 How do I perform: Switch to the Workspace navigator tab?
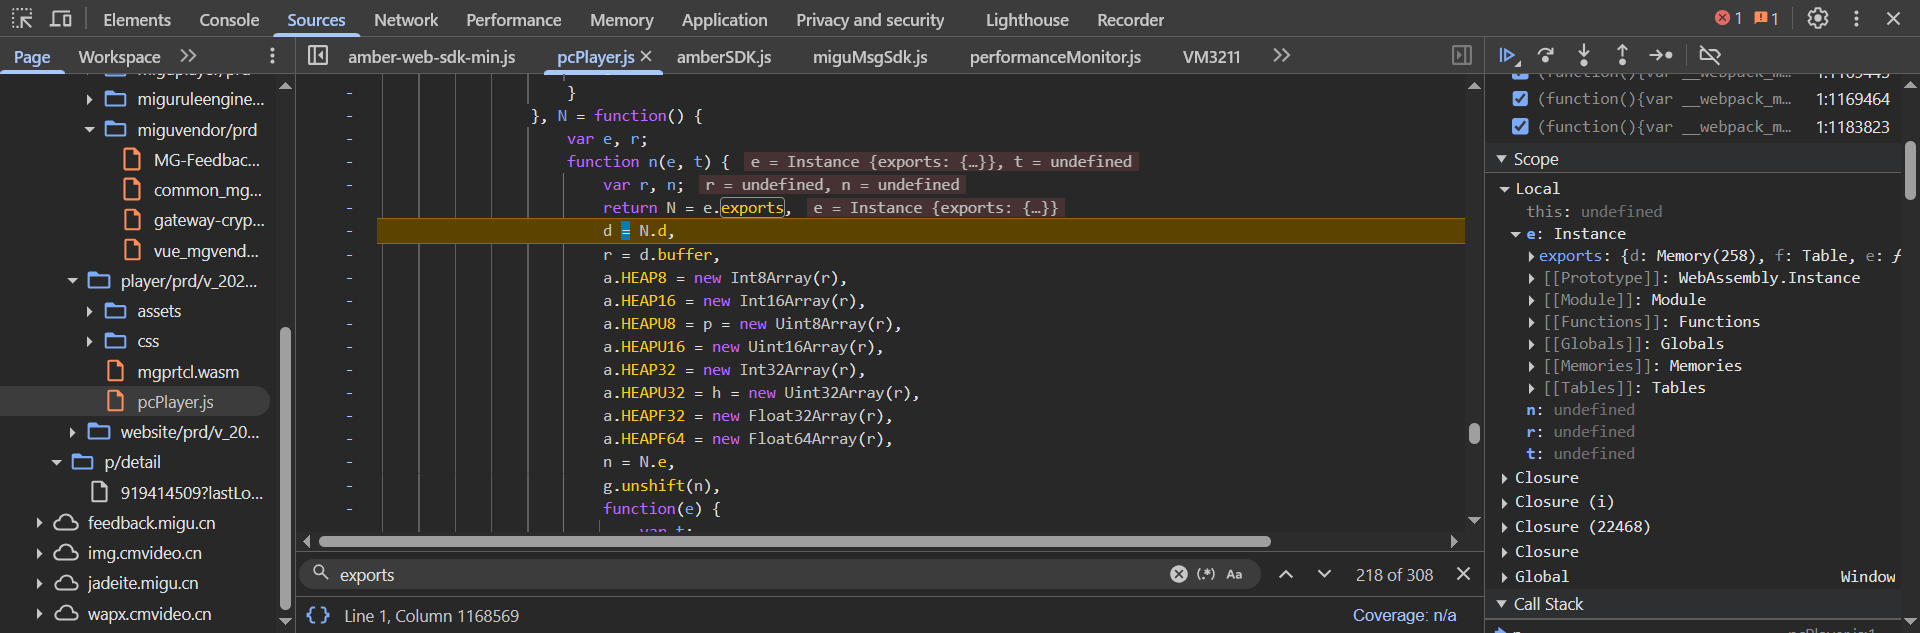pyautogui.click(x=120, y=57)
